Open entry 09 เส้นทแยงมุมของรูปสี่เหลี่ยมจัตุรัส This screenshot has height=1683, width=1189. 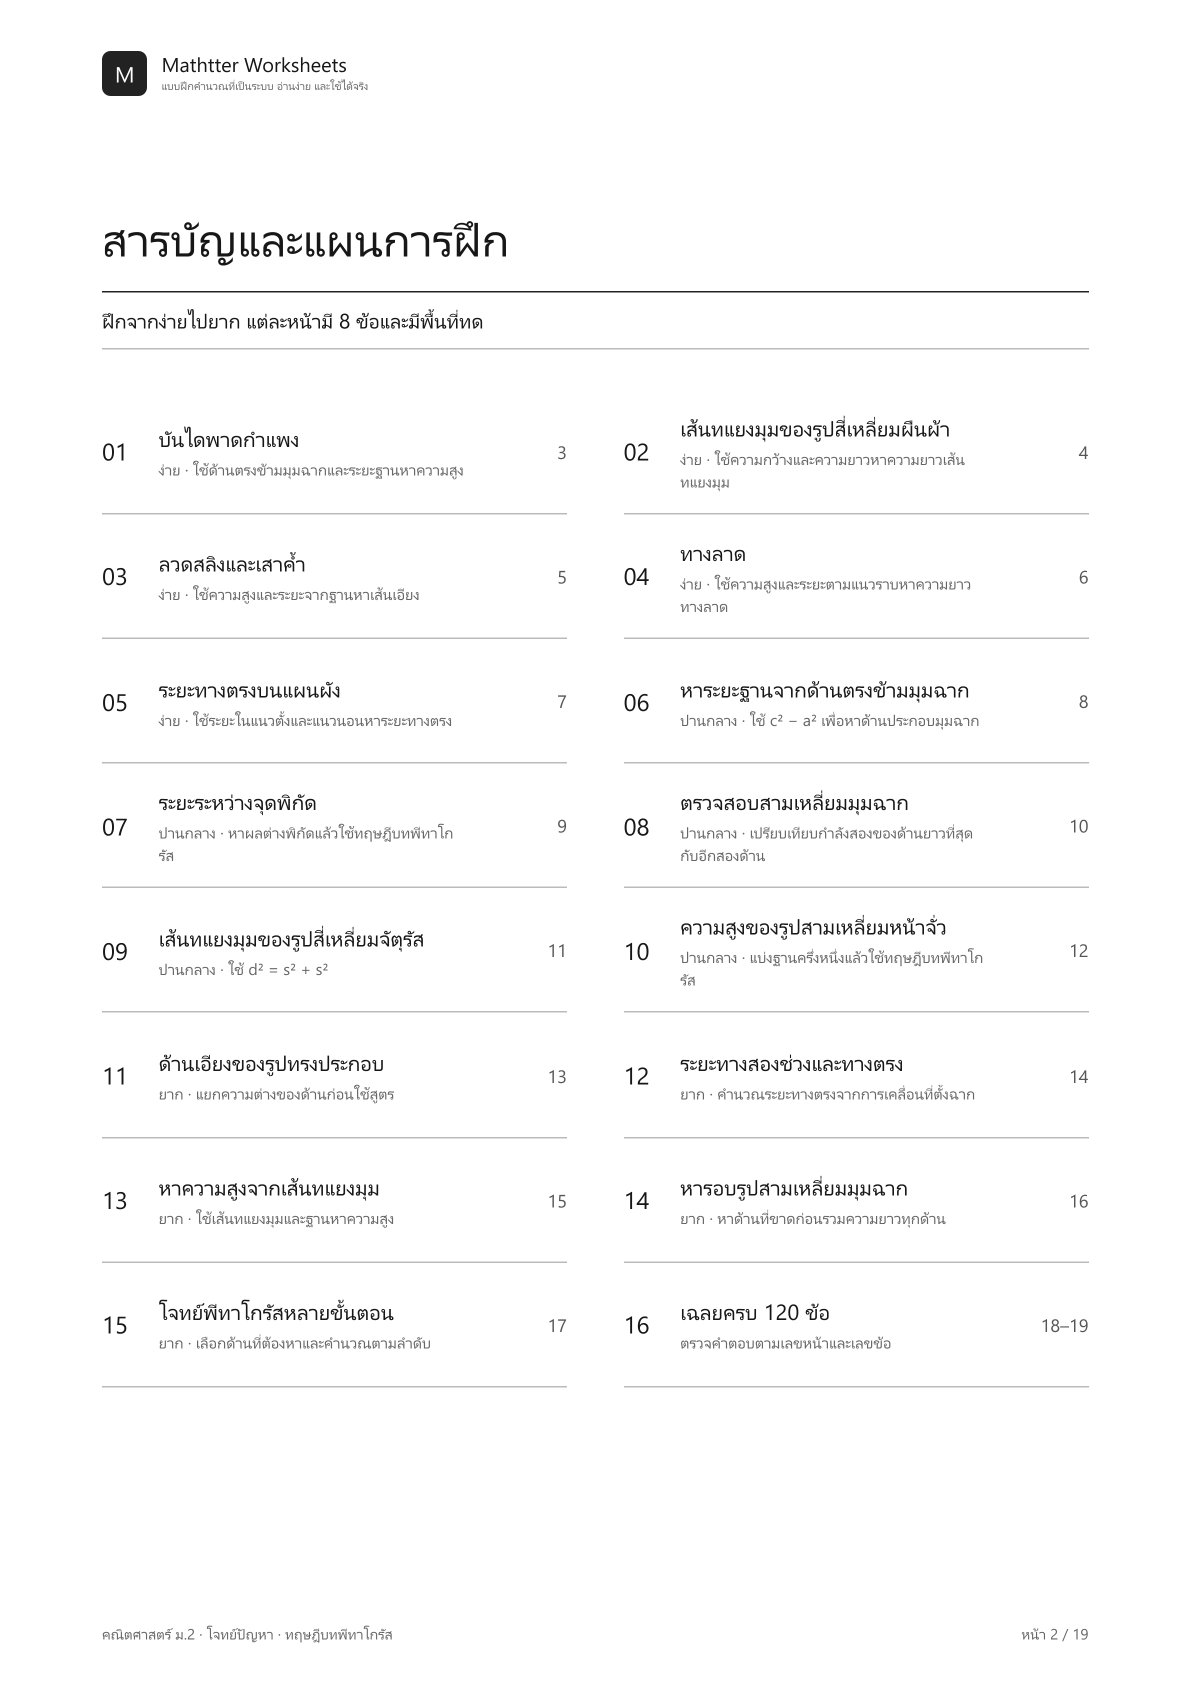334,951
